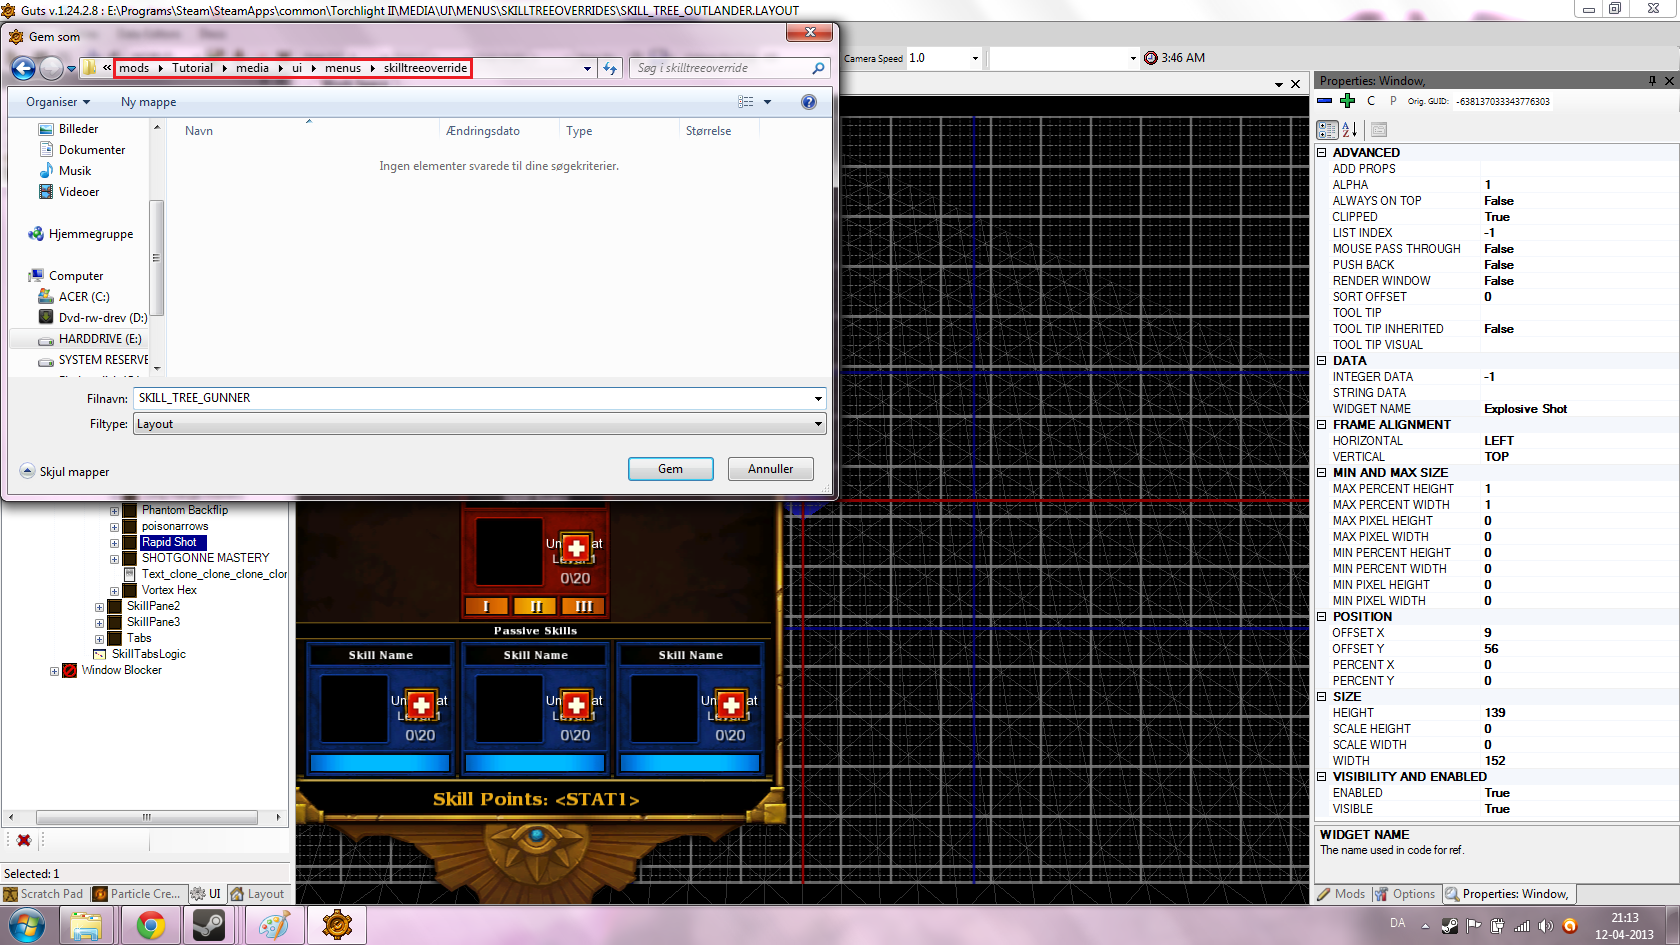
Task: Open Steam from the taskbar
Action: click(209, 926)
